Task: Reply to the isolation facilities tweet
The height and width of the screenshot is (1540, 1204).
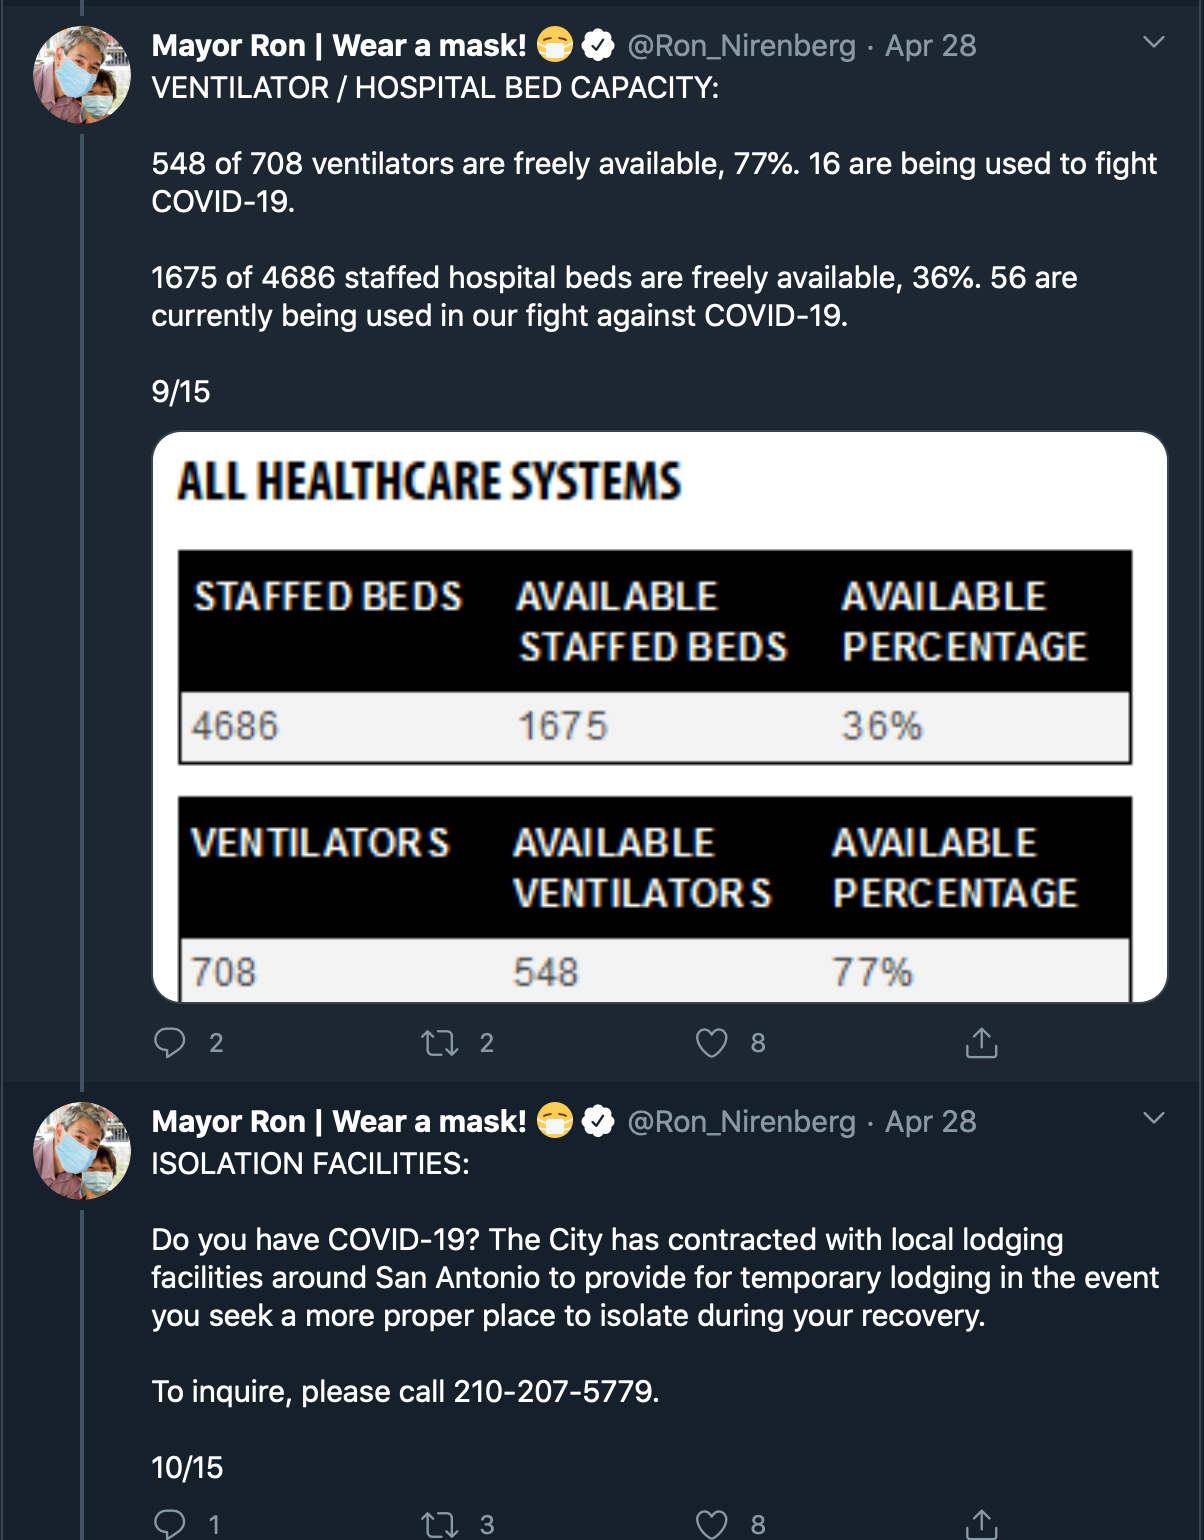Action: pyautogui.click(x=170, y=1523)
